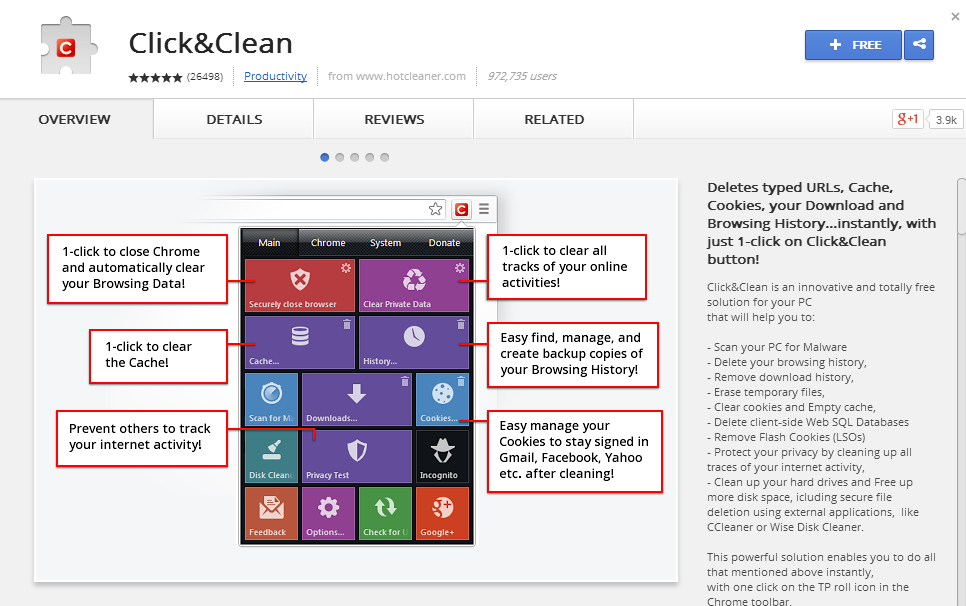Open gear settings on Clear Private Data
This screenshot has height=606, width=966.
460,267
